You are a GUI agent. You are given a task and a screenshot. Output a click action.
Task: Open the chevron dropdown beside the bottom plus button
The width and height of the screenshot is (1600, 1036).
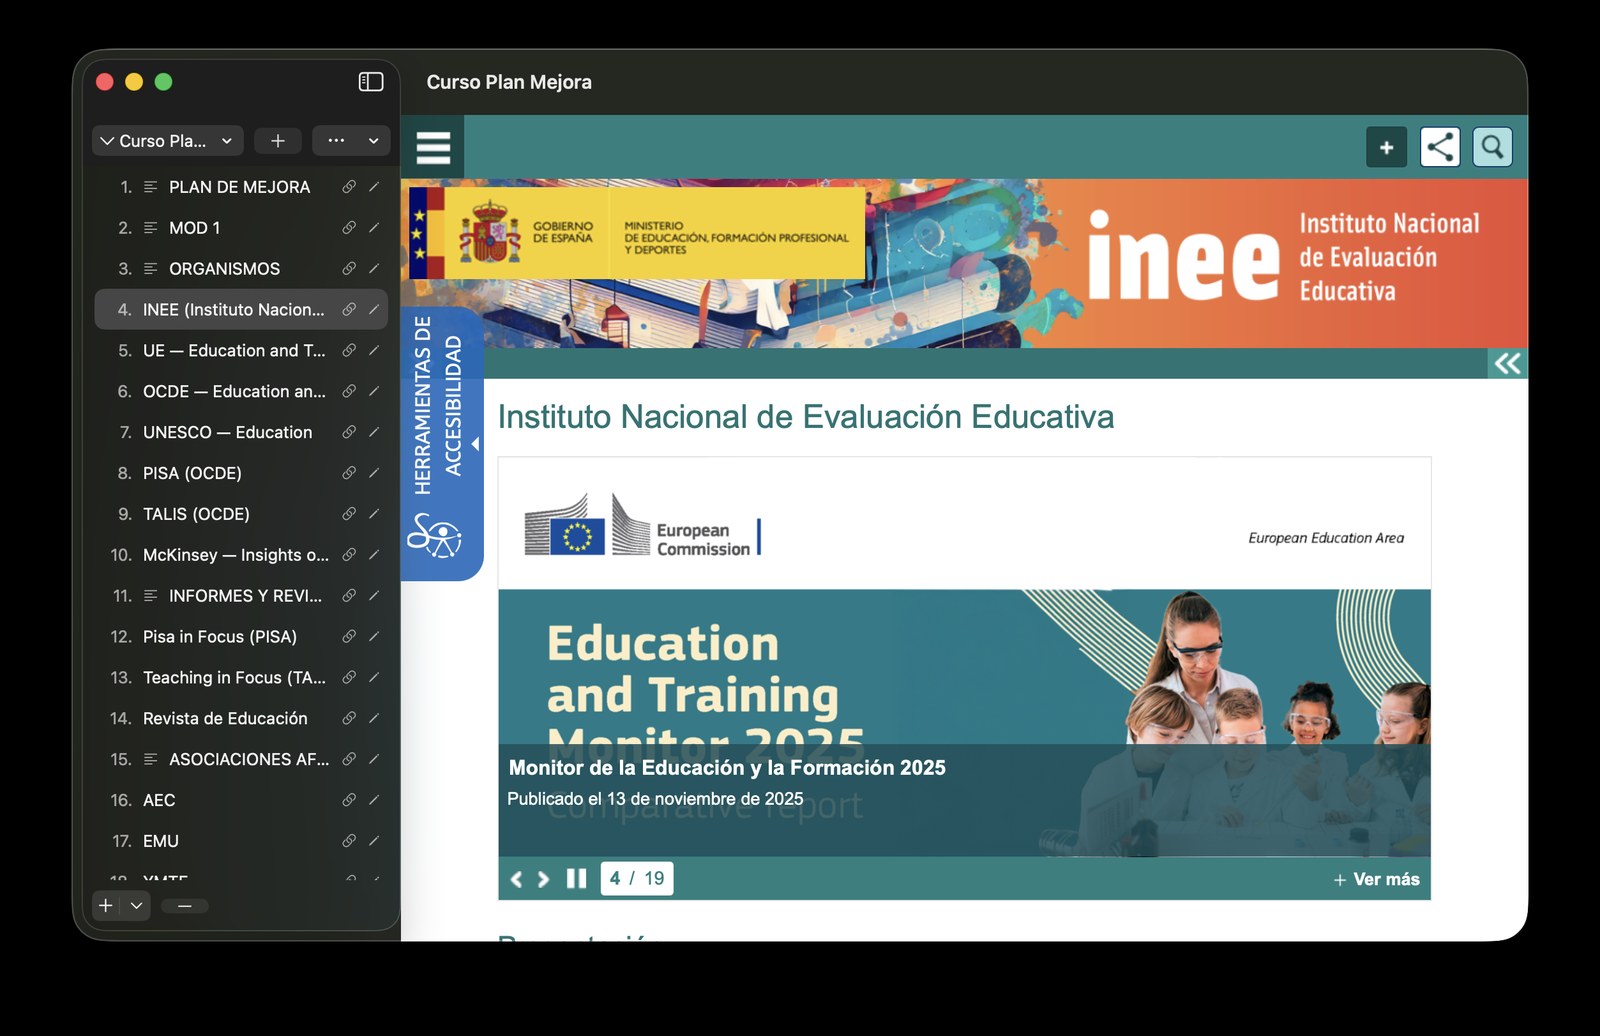(x=136, y=906)
